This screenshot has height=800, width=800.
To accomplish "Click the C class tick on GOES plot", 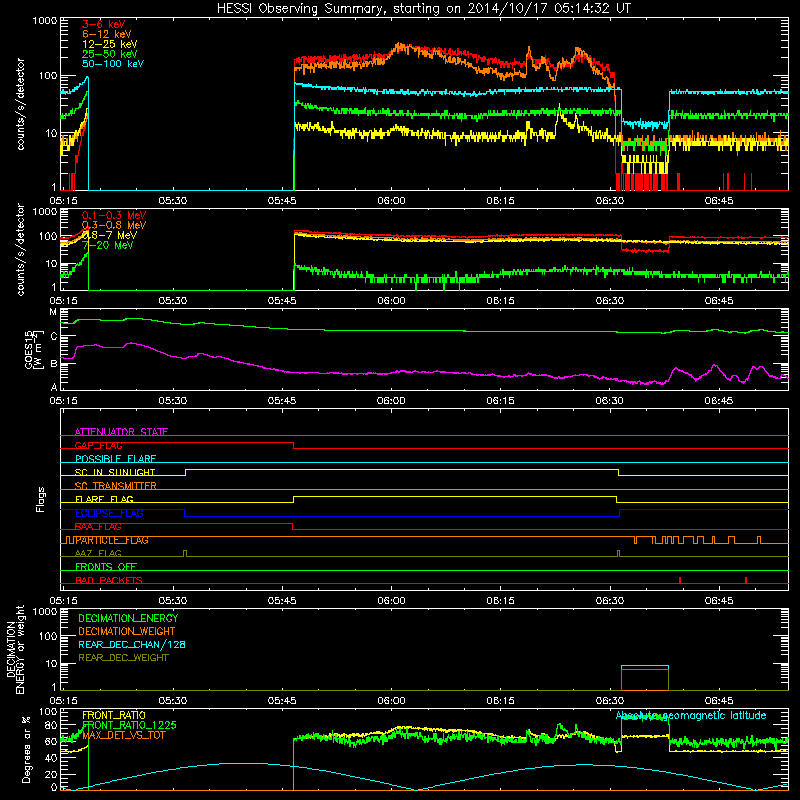I will click(54, 337).
